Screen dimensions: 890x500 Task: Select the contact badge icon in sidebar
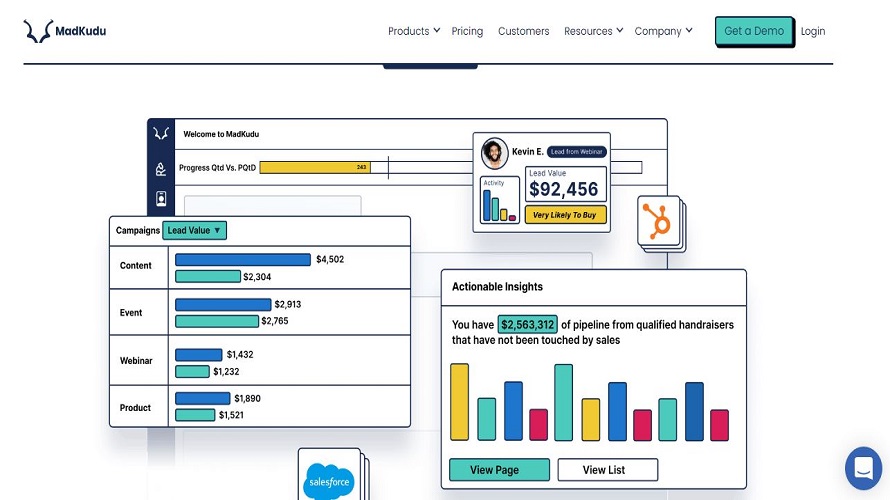tap(161, 198)
